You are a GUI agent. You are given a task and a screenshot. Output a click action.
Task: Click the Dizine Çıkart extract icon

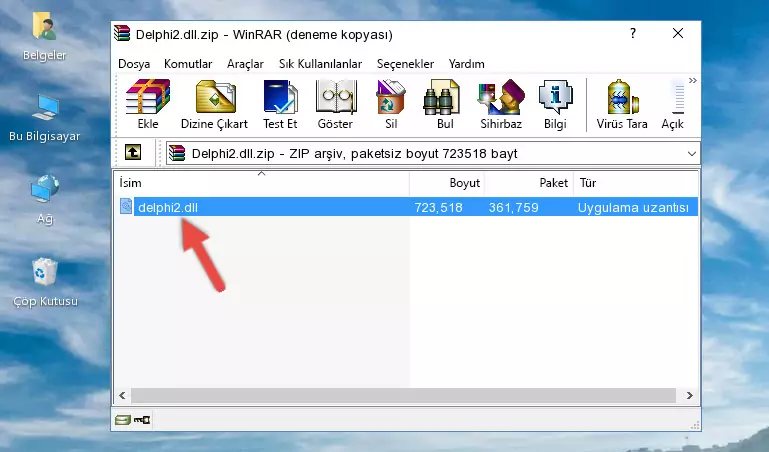[215, 97]
